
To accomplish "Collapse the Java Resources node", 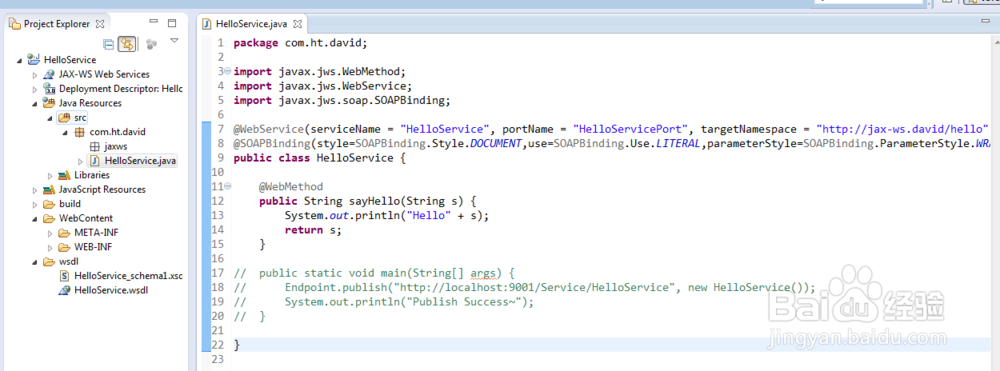I will pyautogui.click(x=34, y=103).
